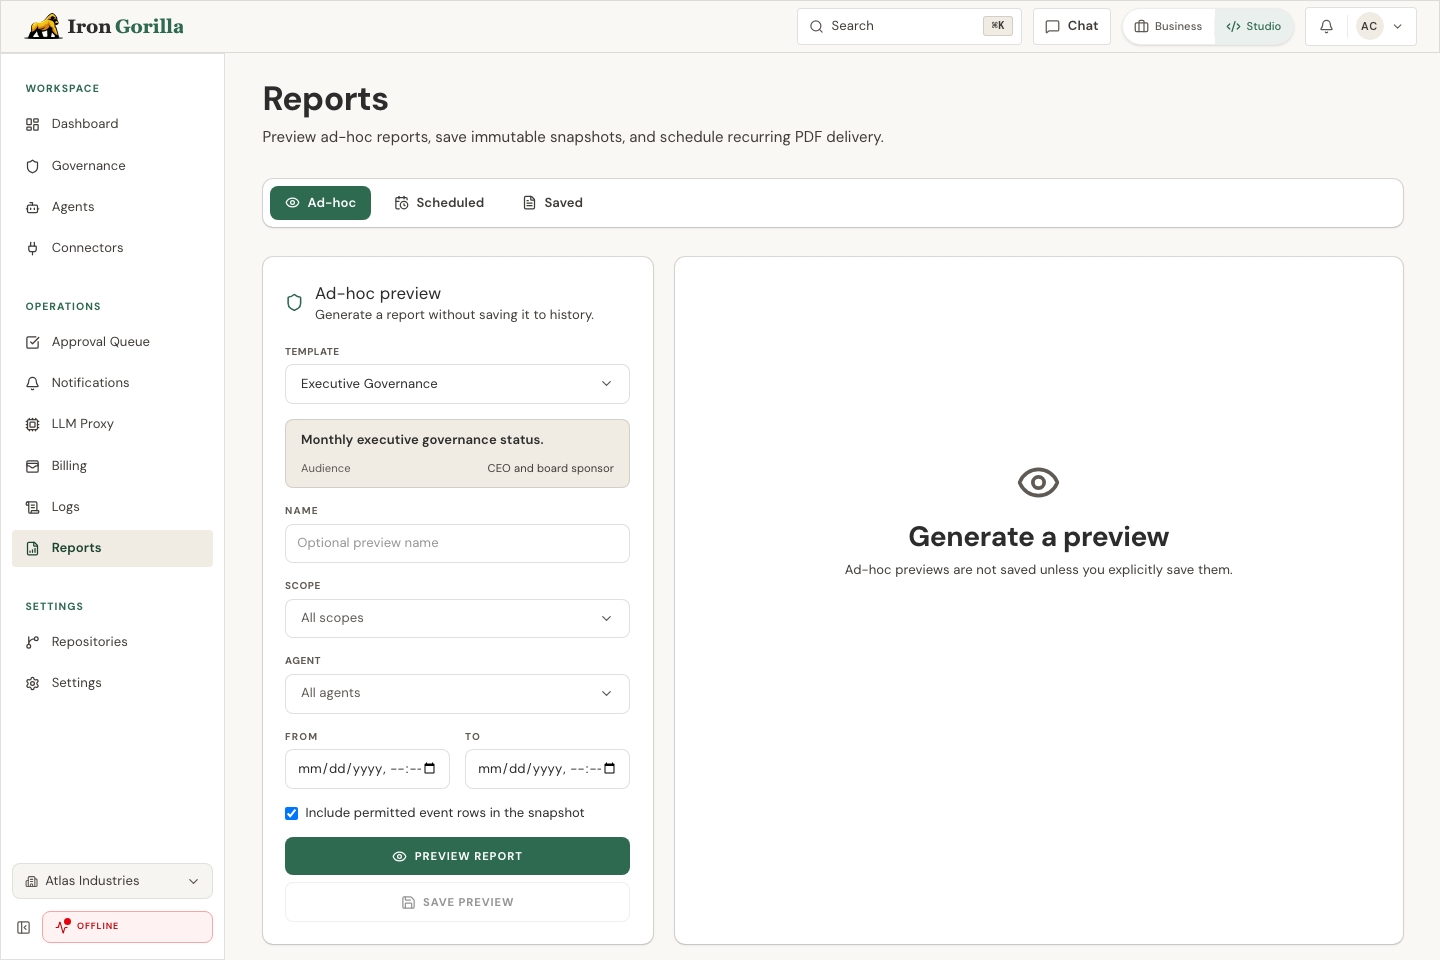This screenshot has height=960, width=1440.
Task: Open Billing in the sidebar
Action: coord(112,466)
